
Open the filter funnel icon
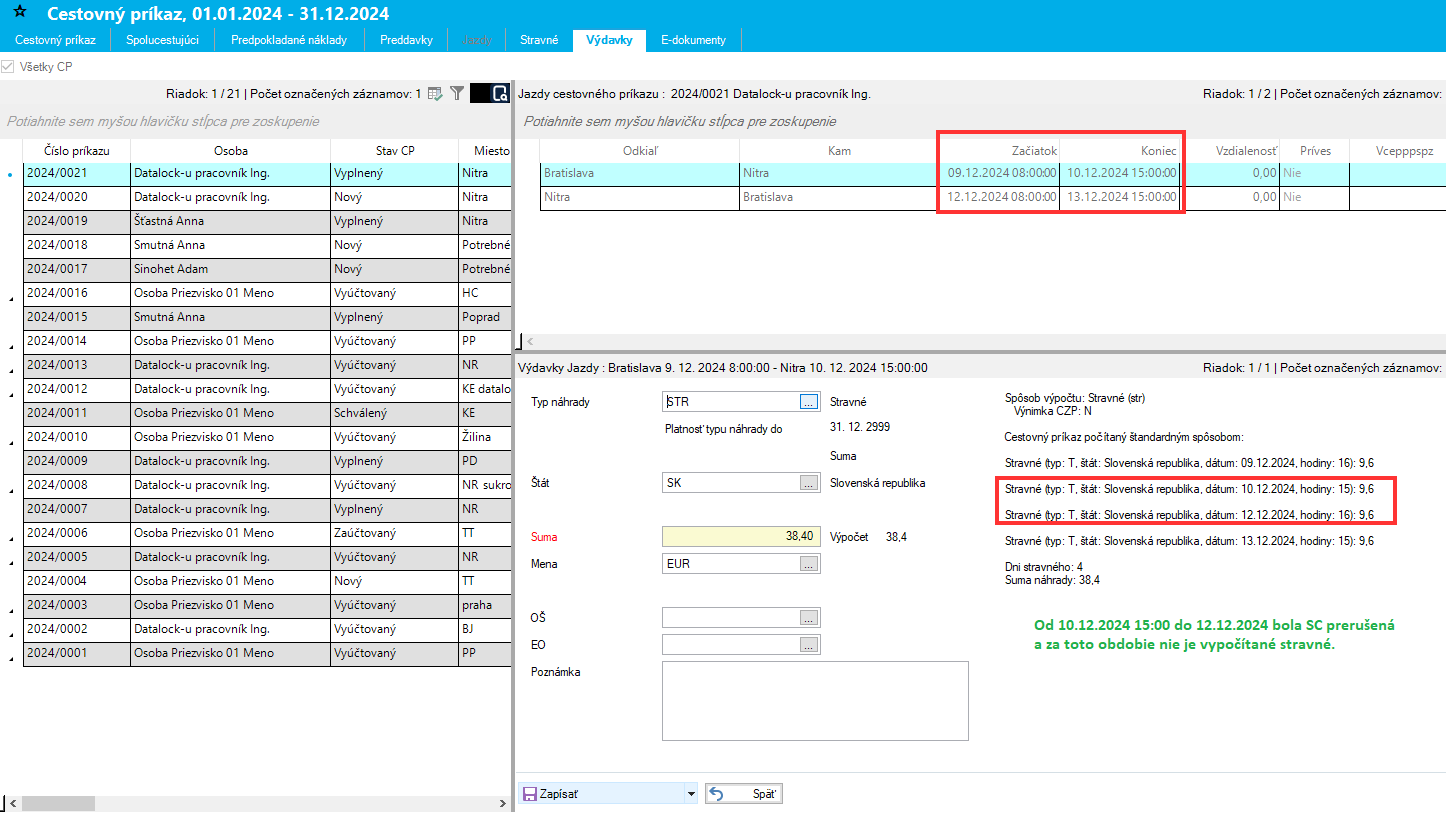pyautogui.click(x=457, y=93)
